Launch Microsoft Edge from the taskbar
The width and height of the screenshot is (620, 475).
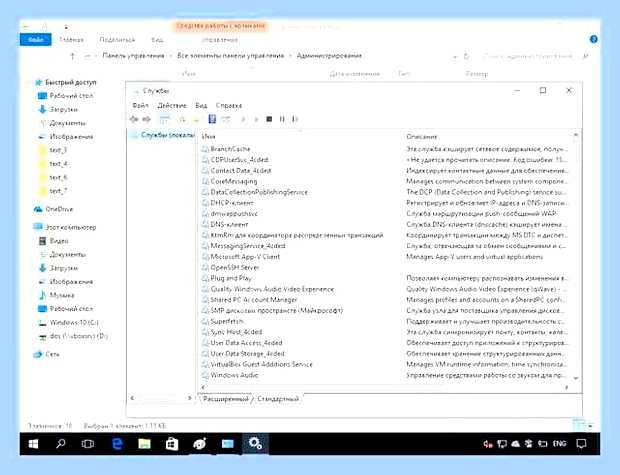coord(117,444)
